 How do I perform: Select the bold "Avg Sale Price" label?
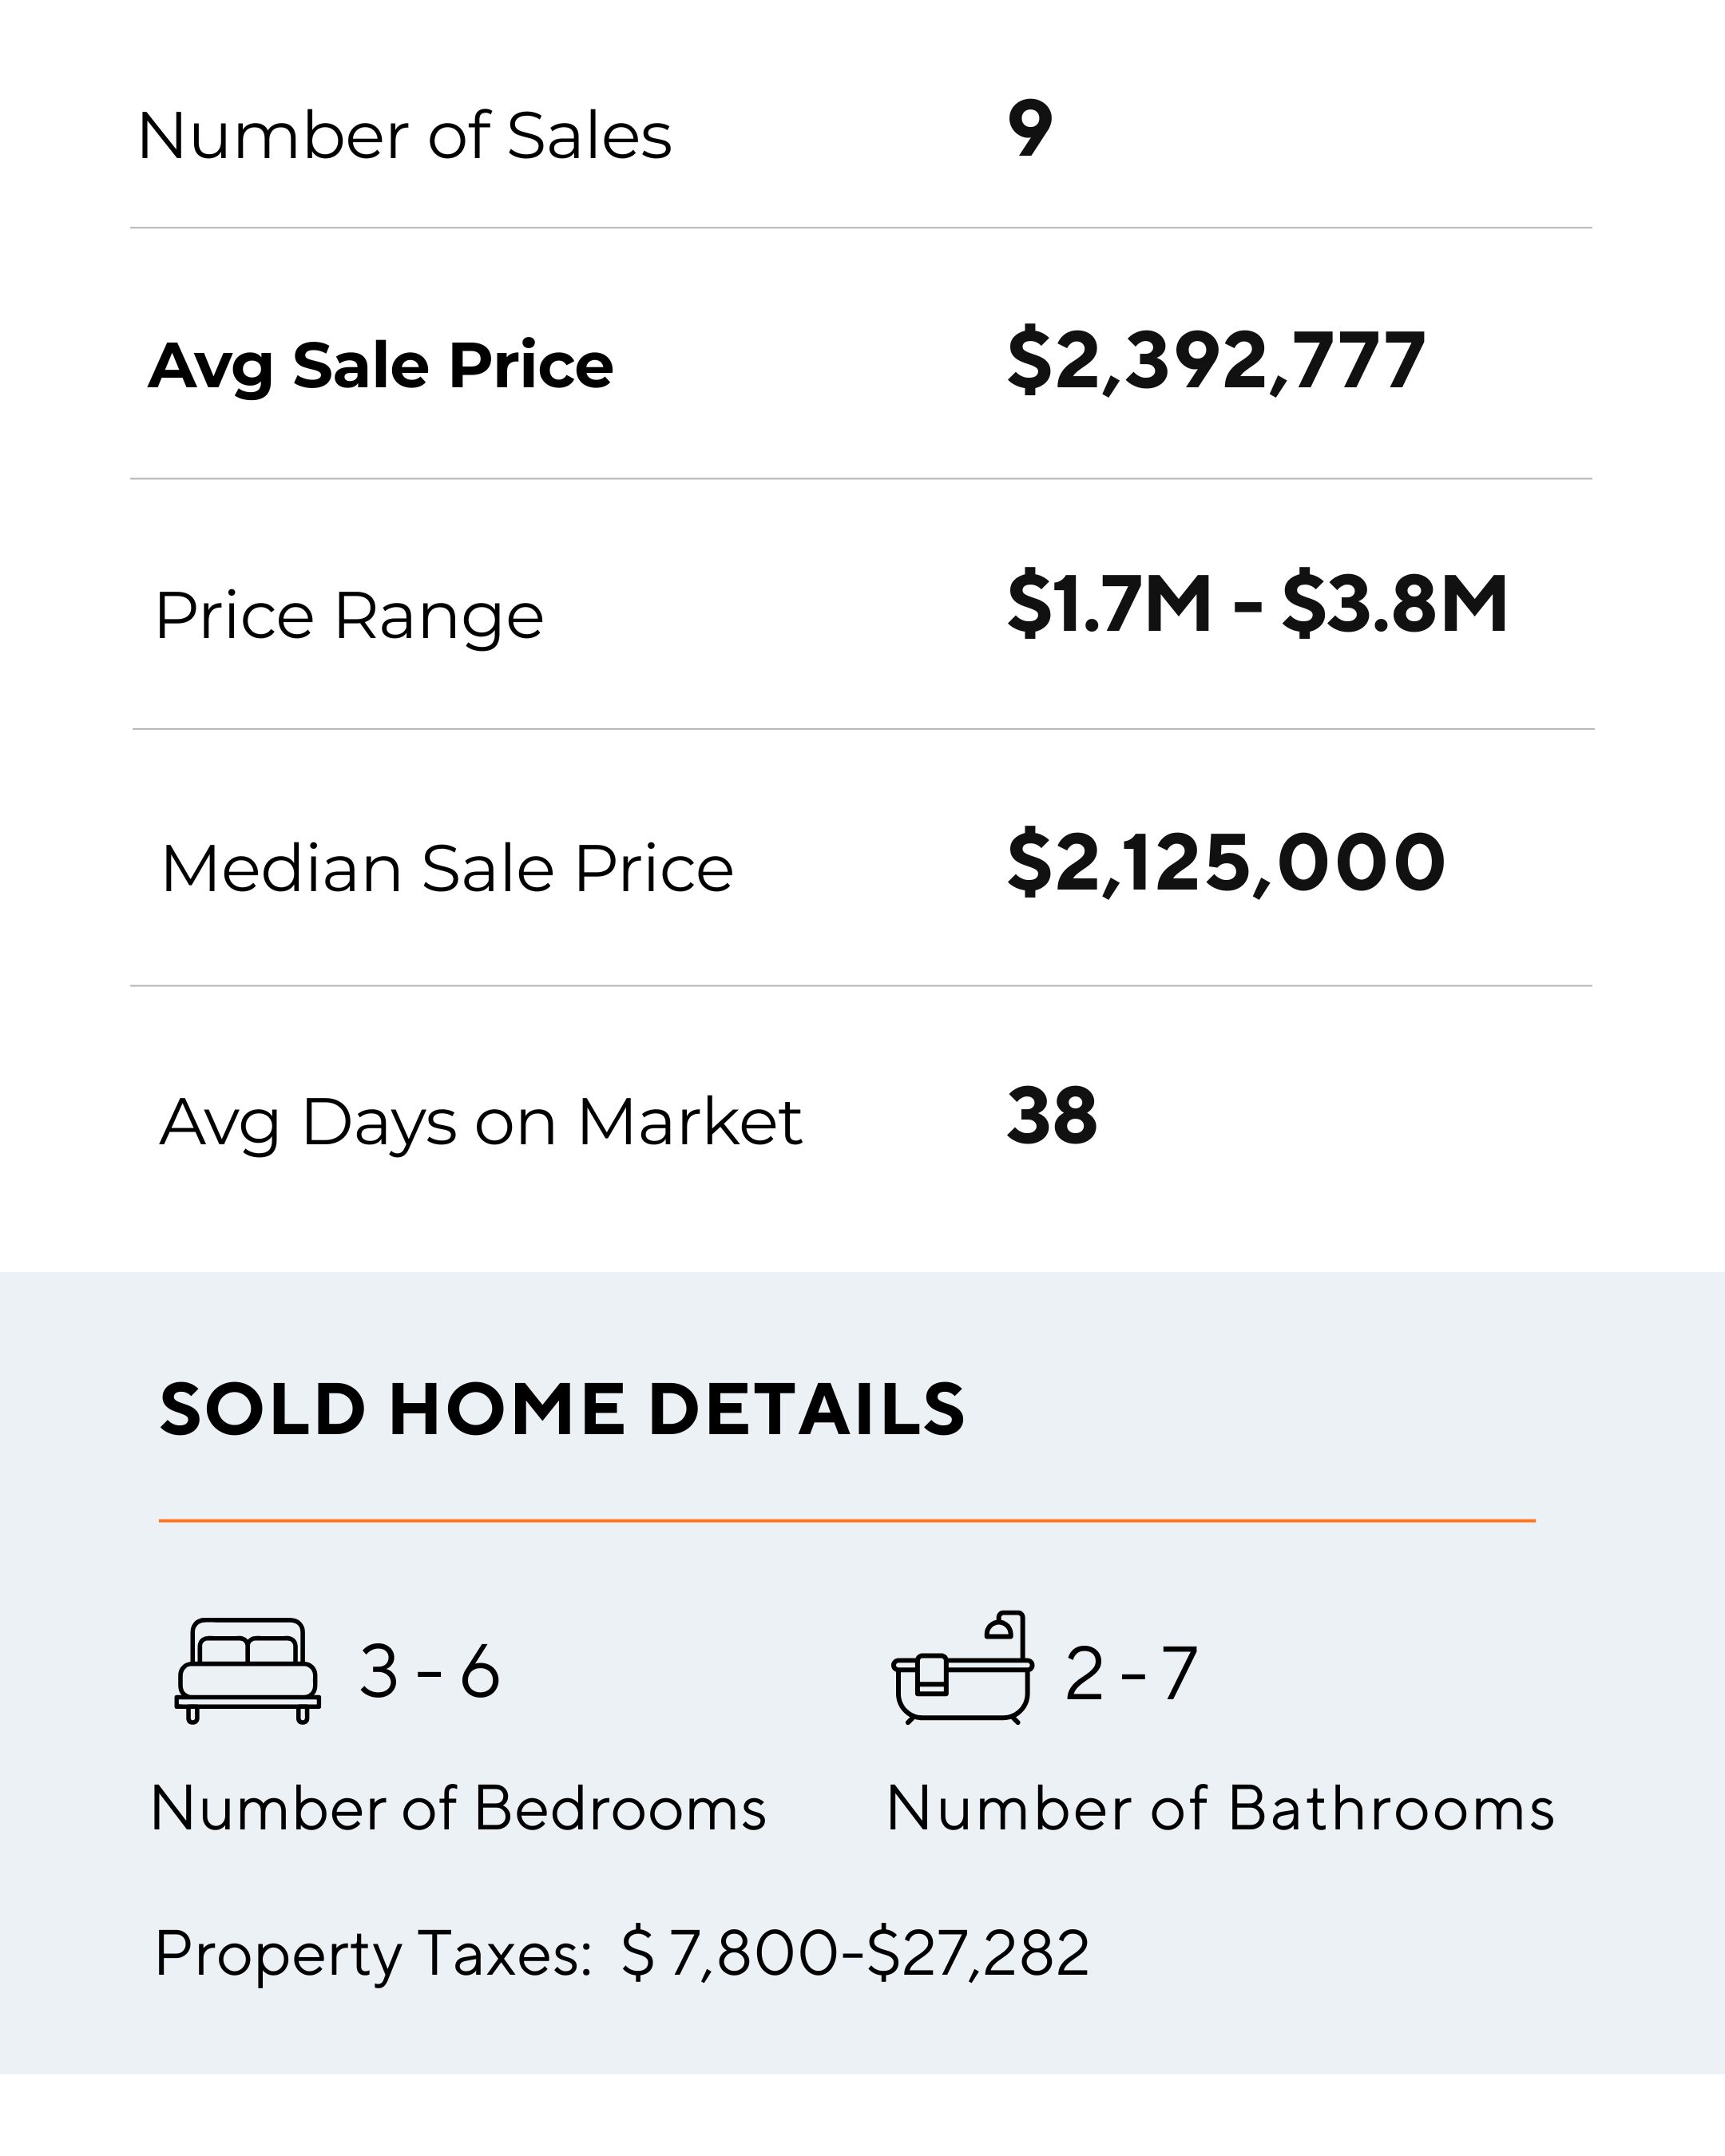(380, 365)
